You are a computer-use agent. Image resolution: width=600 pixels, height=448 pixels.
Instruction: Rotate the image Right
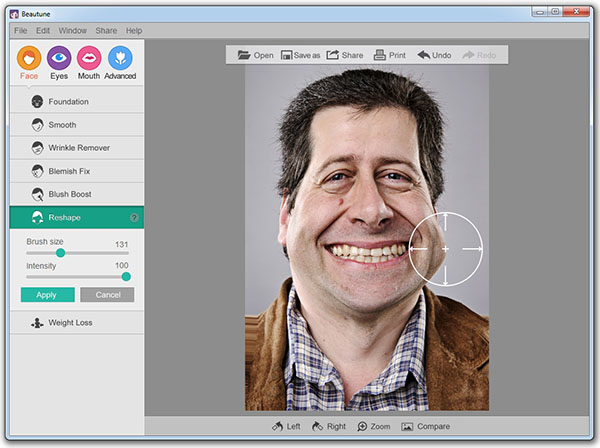328,427
